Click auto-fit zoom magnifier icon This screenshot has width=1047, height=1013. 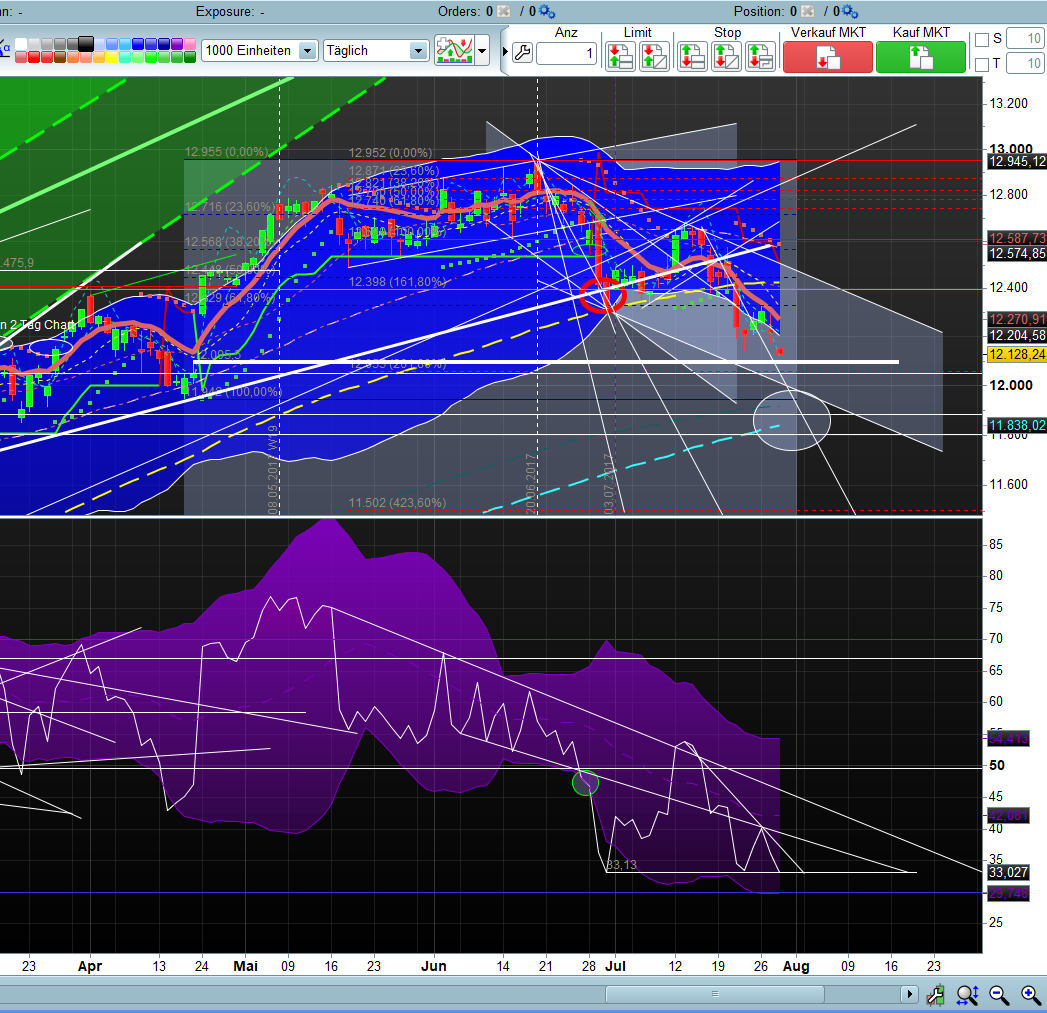(x=968, y=995)
